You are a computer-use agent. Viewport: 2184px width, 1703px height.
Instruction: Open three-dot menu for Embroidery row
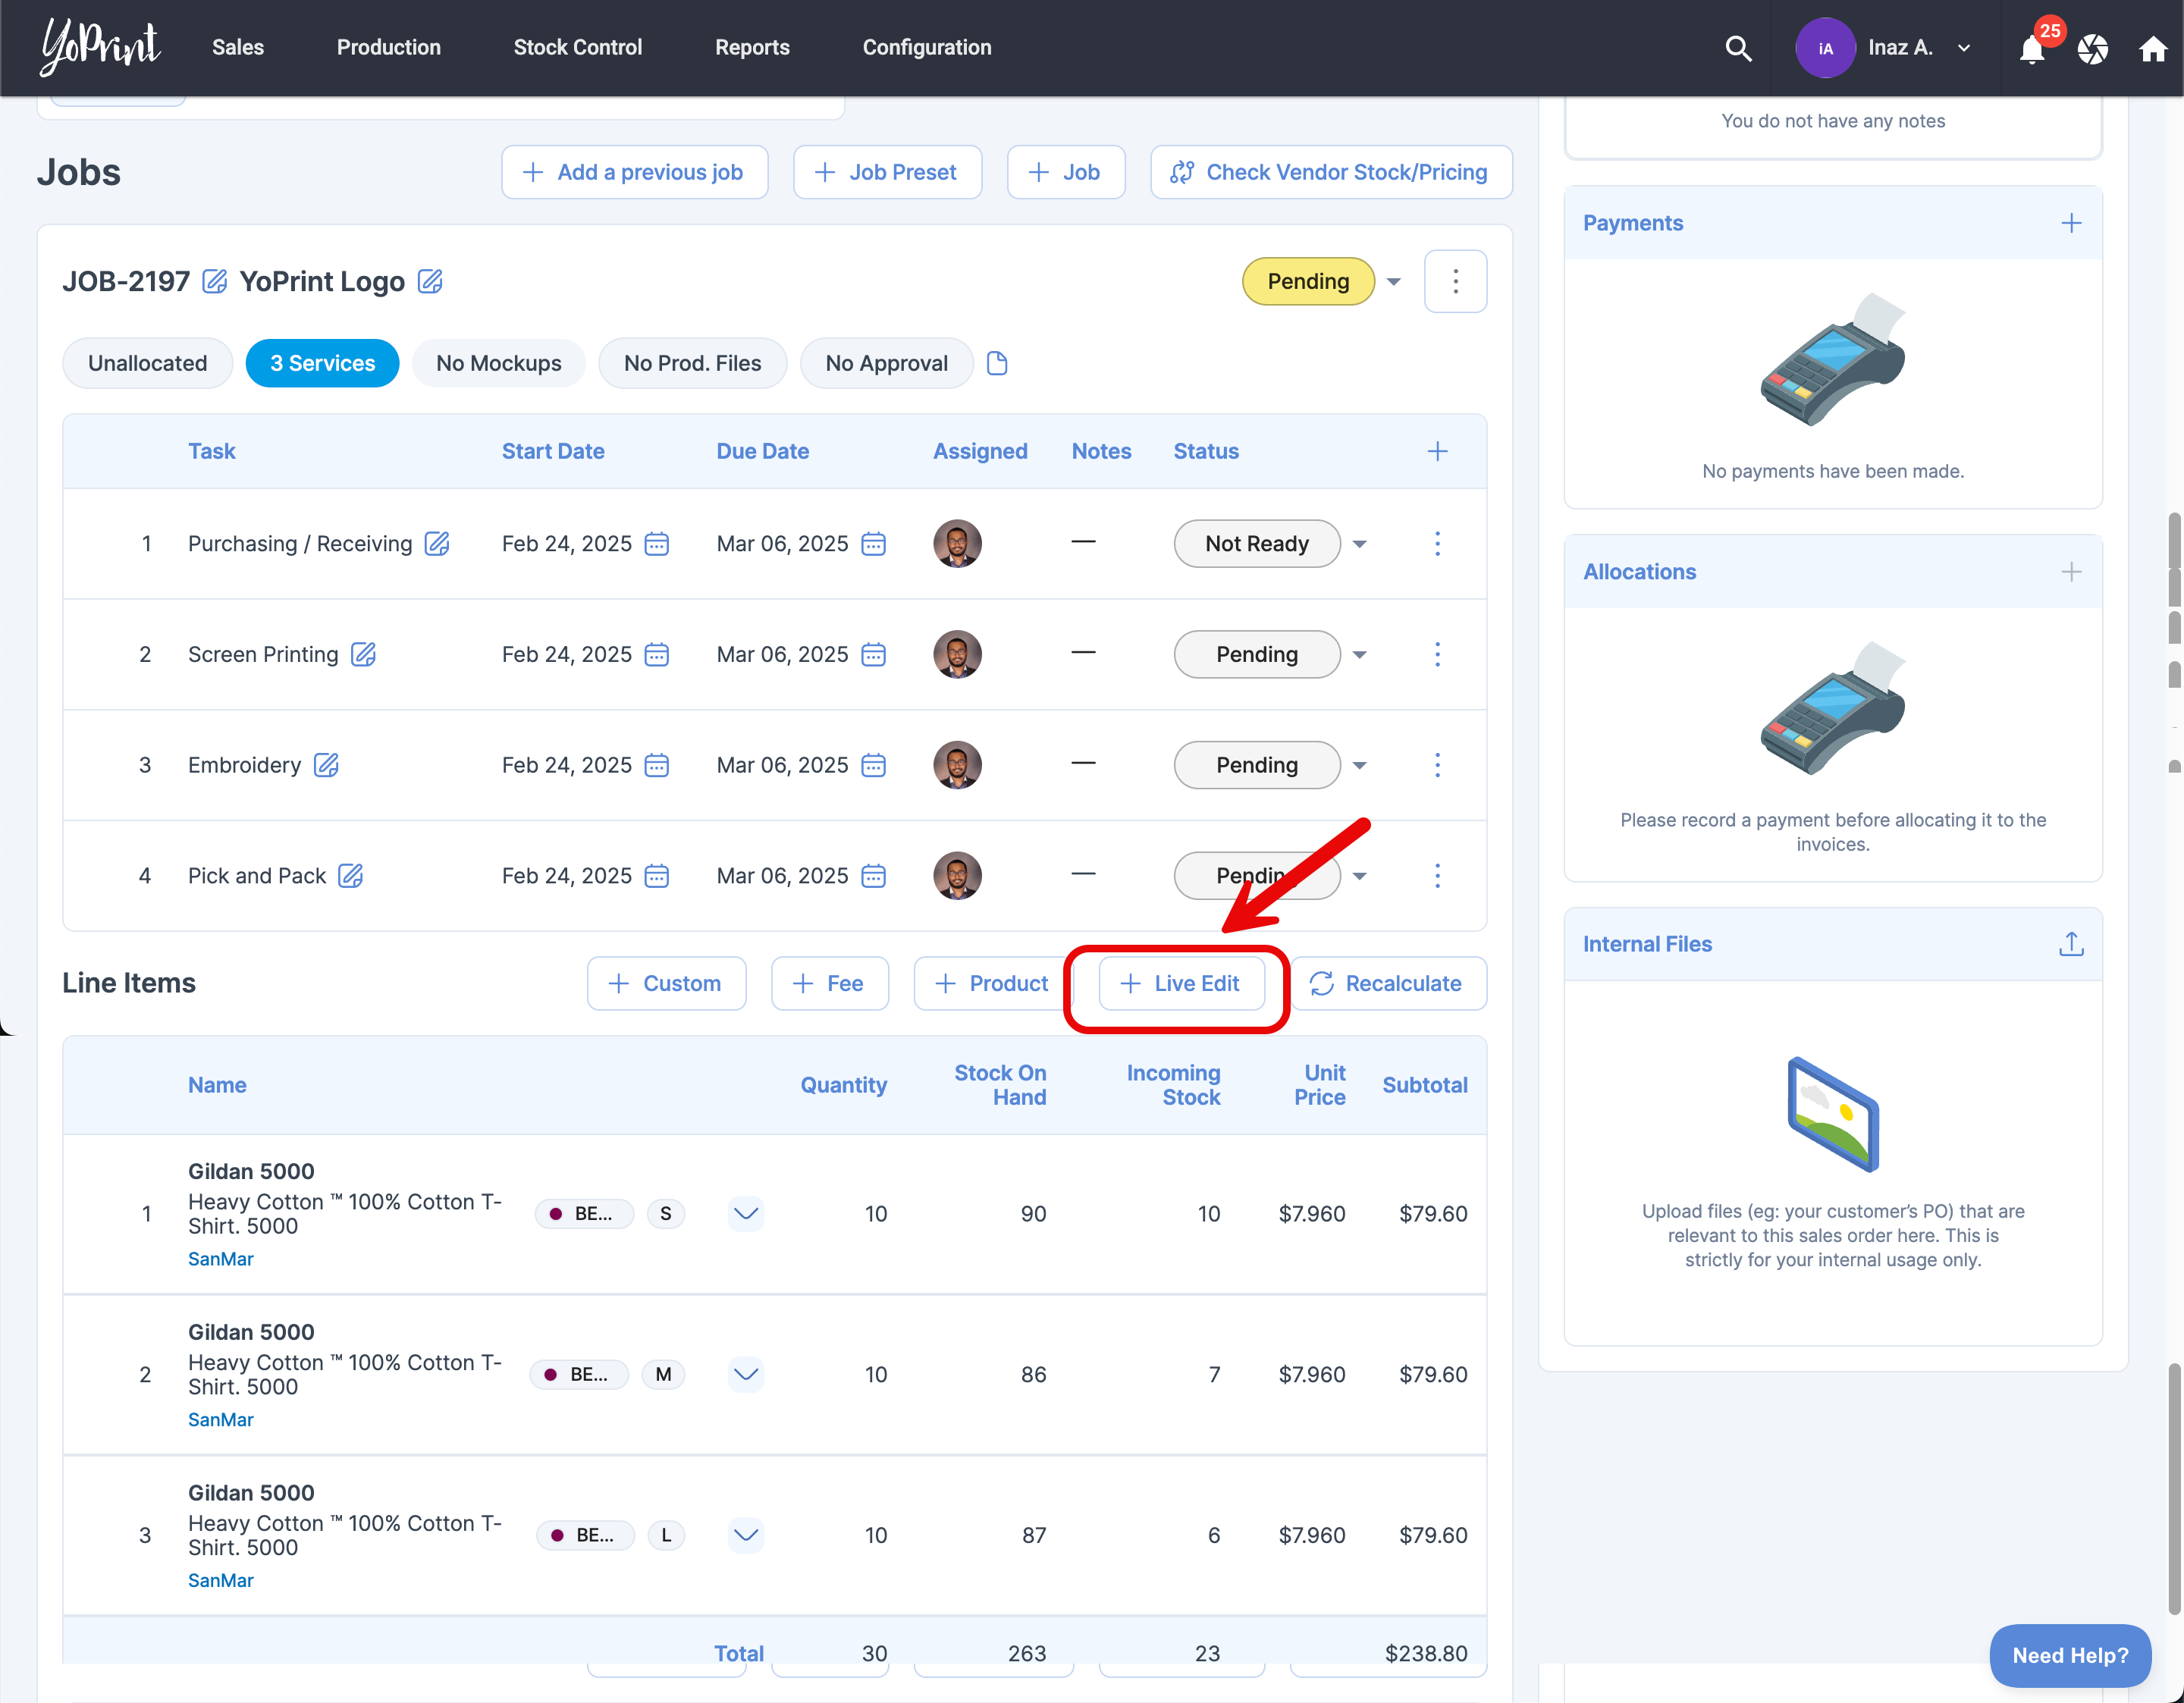[1437, 765]
